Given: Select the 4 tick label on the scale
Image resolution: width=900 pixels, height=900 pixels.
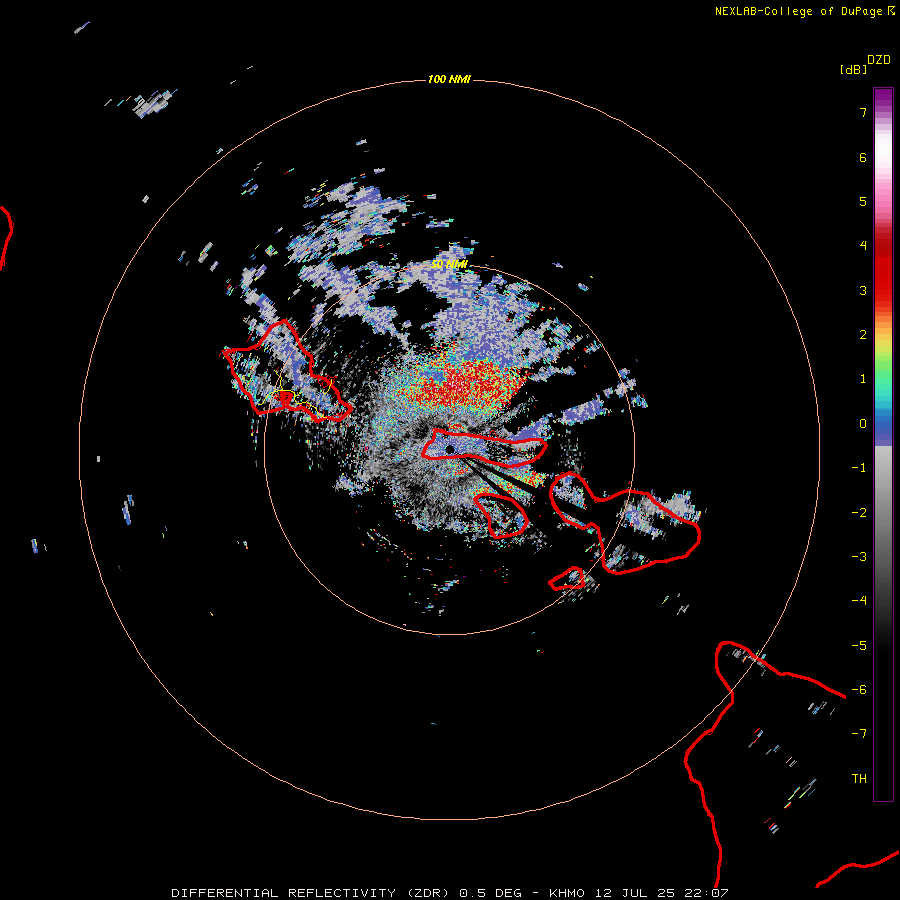Looking at the screenshot, I should [863, 246].
